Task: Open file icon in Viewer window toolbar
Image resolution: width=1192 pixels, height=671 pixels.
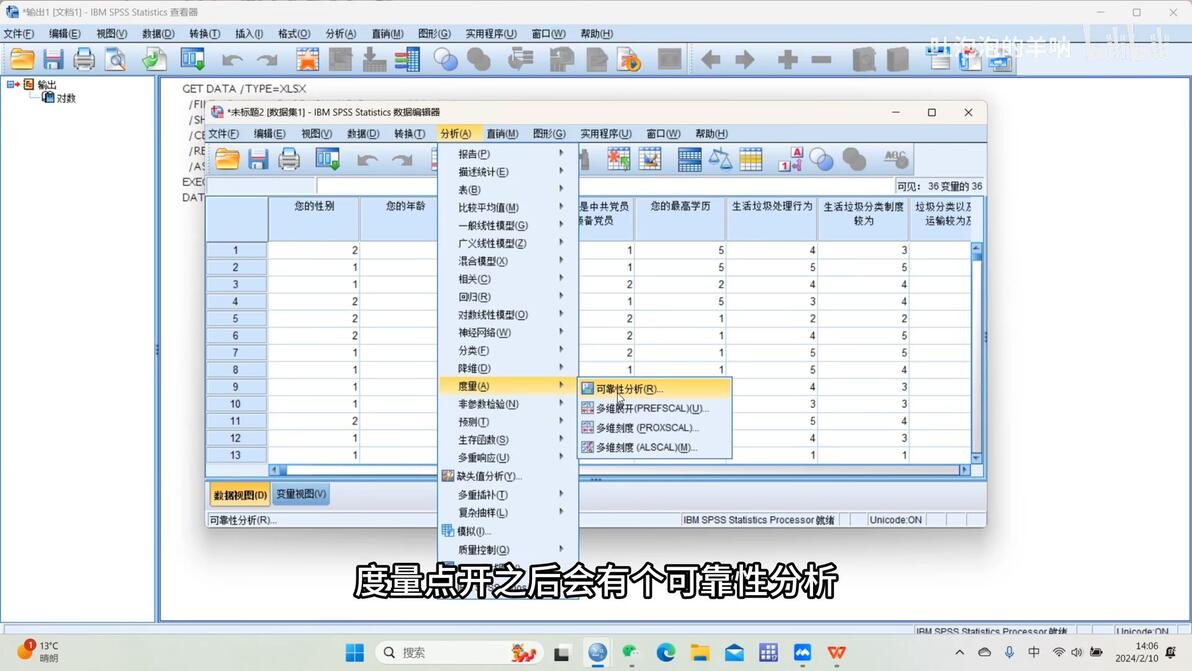Action: (x=22, y=59)
